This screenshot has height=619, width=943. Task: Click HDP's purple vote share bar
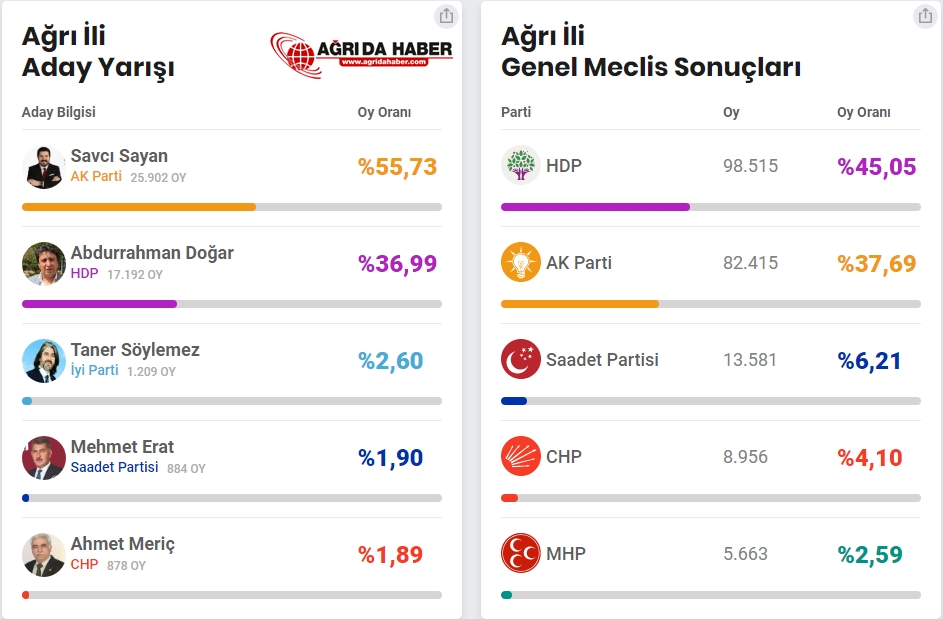(x=595, y=207)
